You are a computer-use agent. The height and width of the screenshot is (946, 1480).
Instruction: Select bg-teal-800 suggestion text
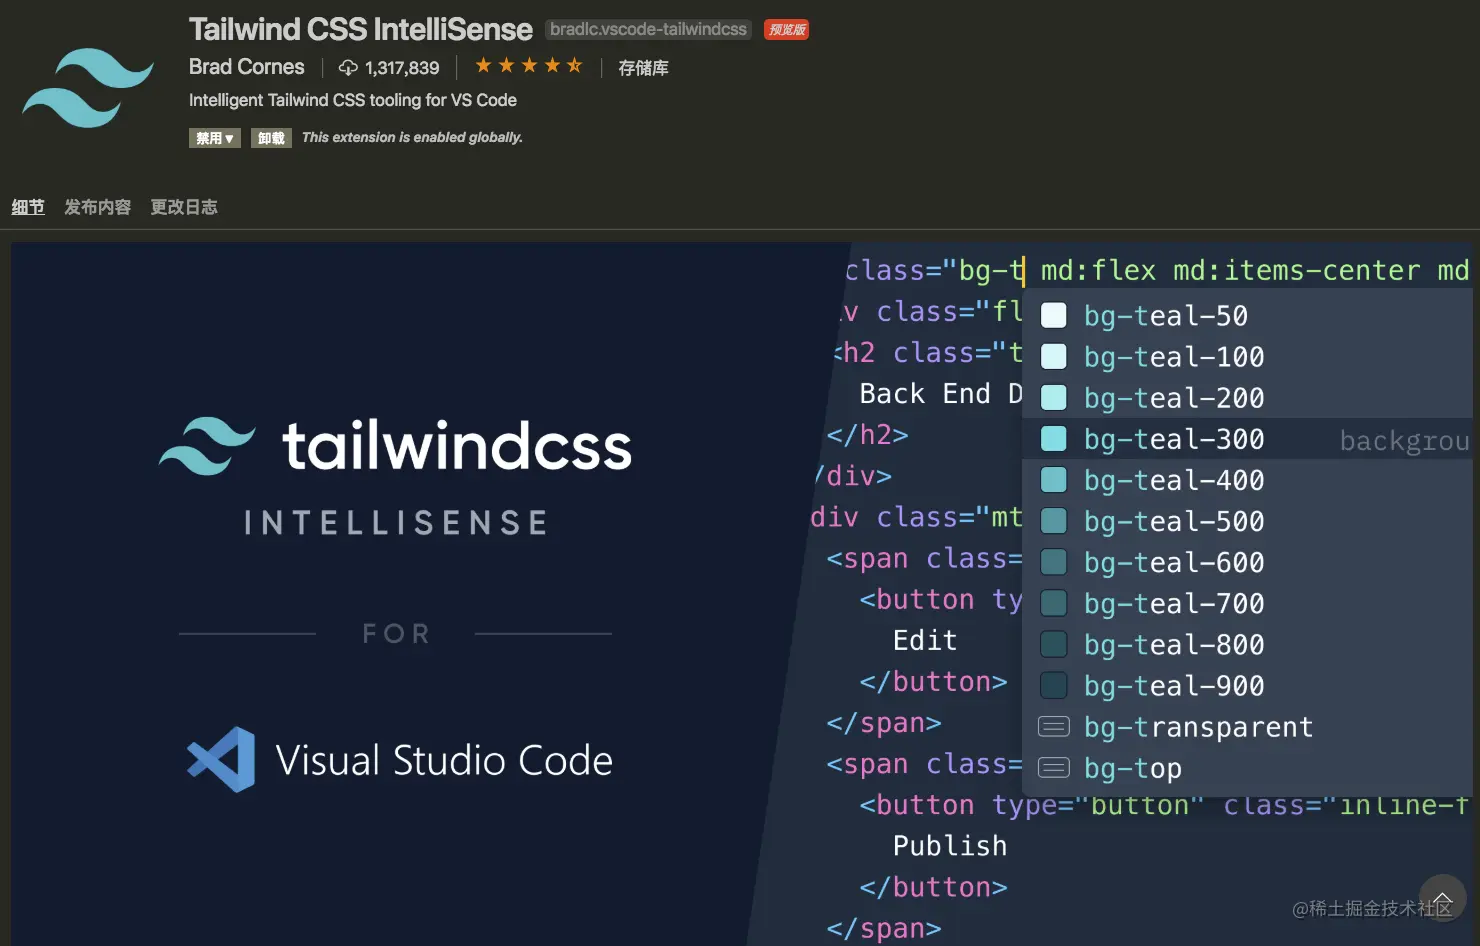coord(1174,644)
